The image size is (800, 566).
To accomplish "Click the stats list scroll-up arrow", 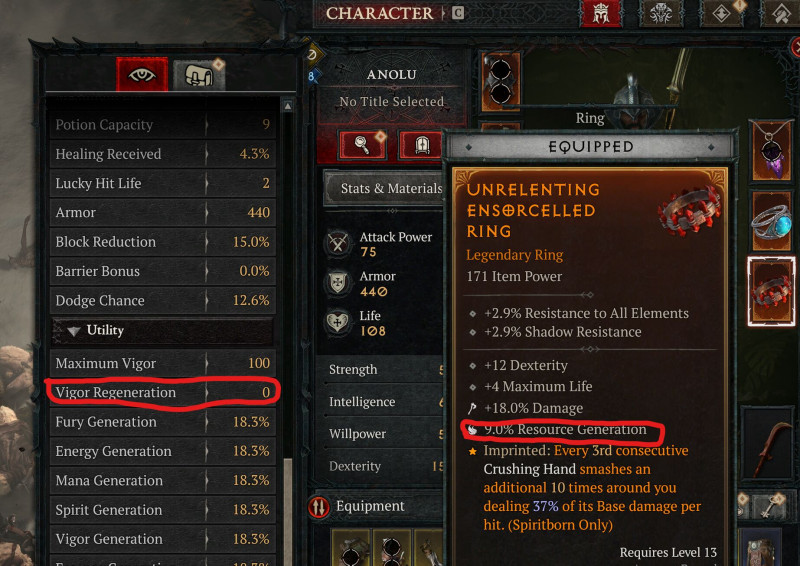I will click(x=288, y=106).
